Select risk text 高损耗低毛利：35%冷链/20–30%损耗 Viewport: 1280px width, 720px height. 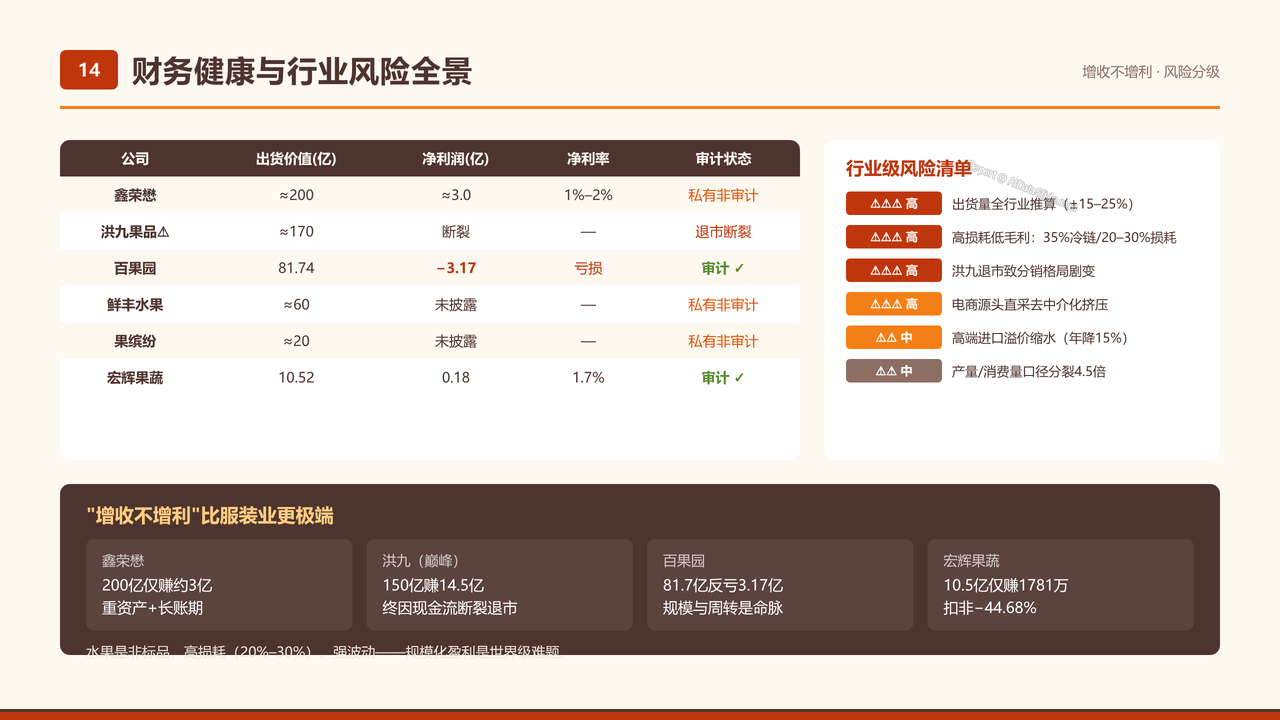tap(1064, 237)
